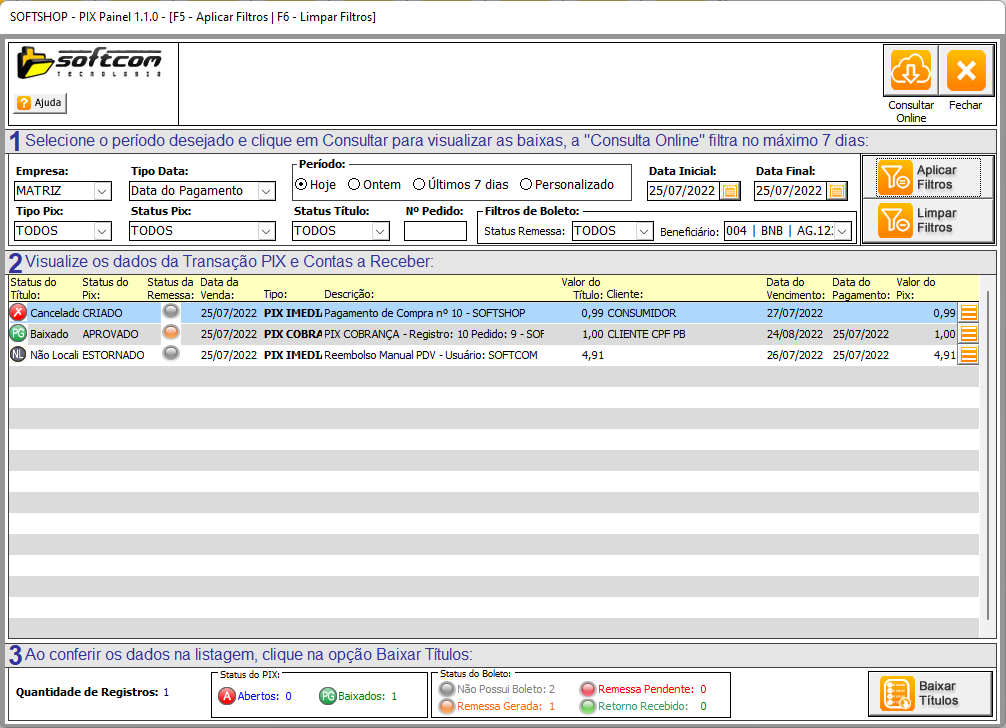Click the green PG Baixado status icon in second row
This screenshot has height=728, width=1006.
click(18, 334)
